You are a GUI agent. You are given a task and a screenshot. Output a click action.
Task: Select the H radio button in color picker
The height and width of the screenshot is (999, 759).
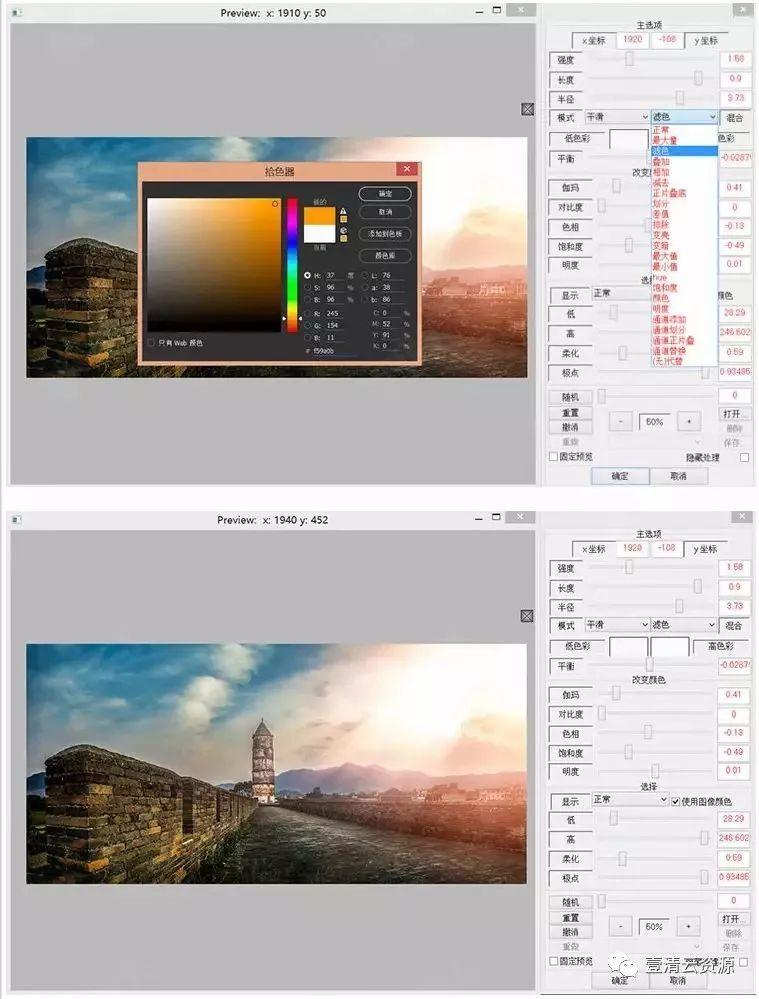[x=307, y=275]
